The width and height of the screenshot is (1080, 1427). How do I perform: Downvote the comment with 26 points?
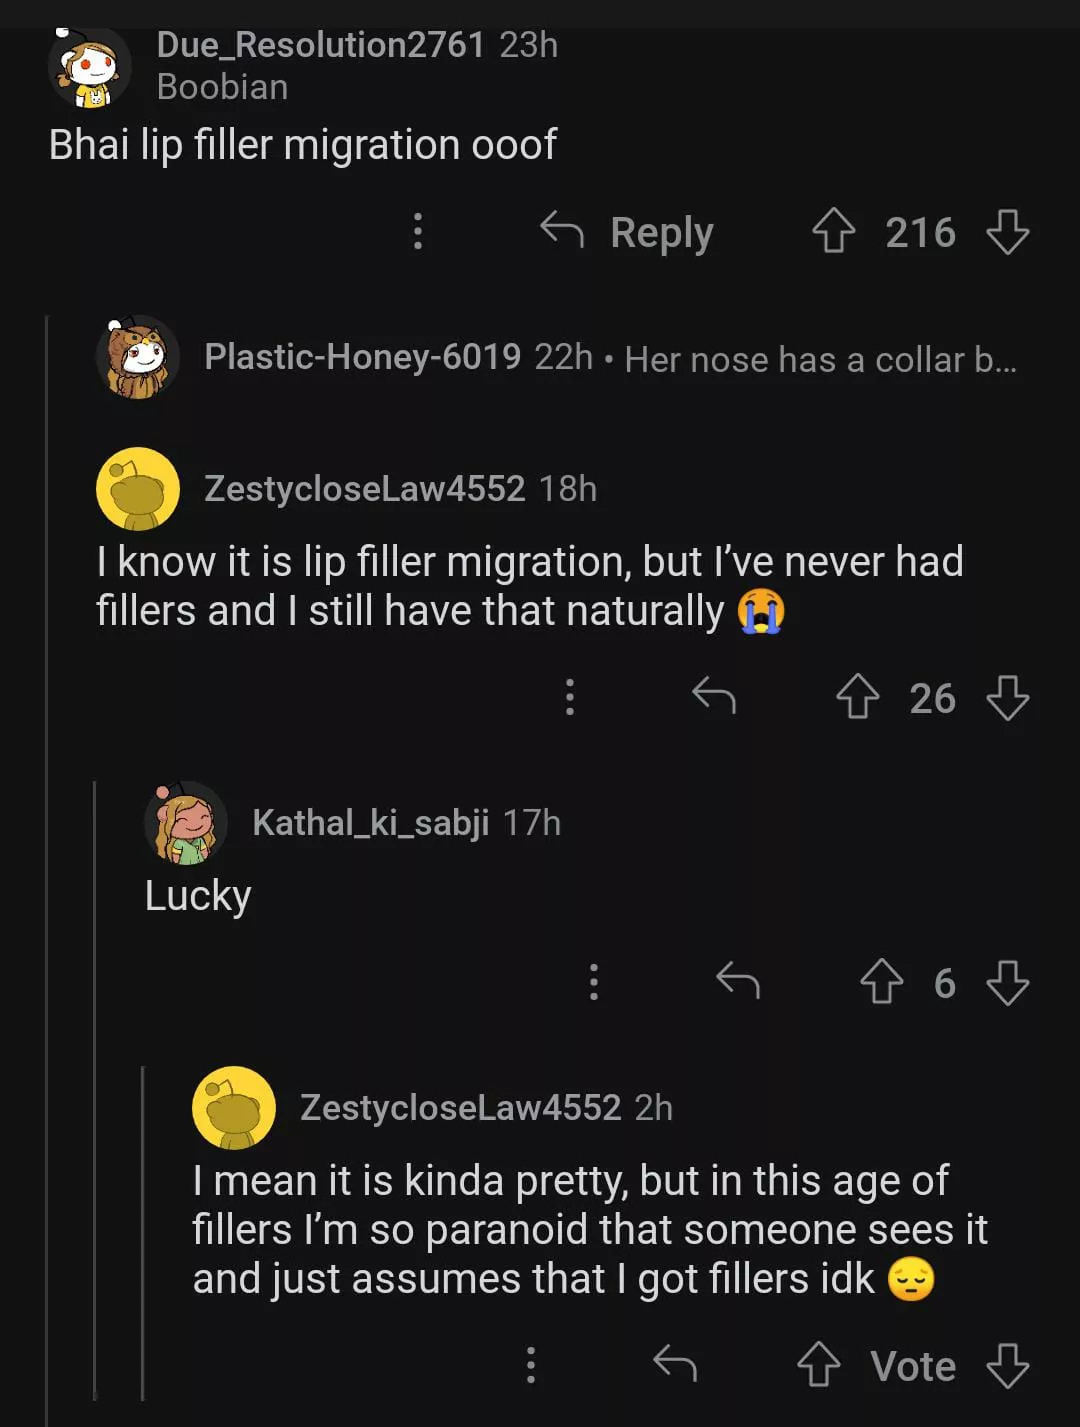[x=1007, y=697]
